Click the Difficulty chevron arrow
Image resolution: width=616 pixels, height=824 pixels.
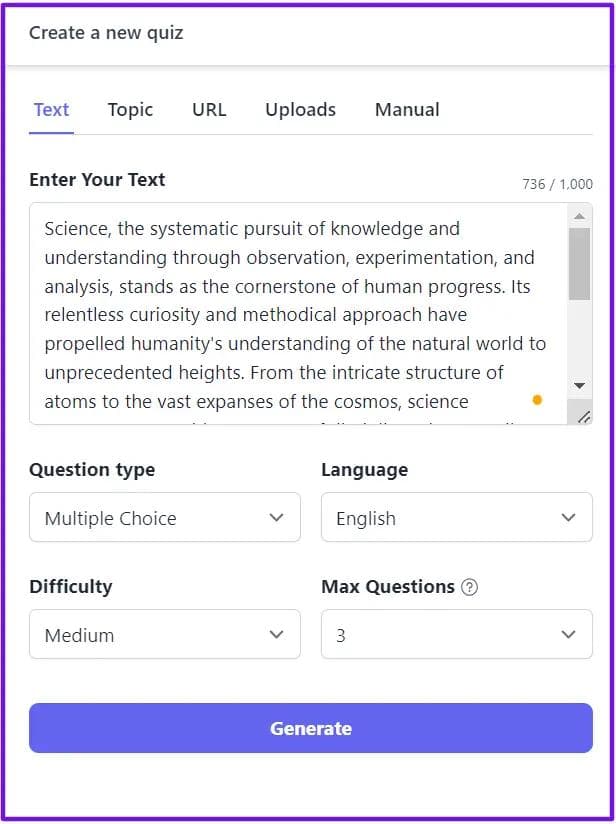276,634
